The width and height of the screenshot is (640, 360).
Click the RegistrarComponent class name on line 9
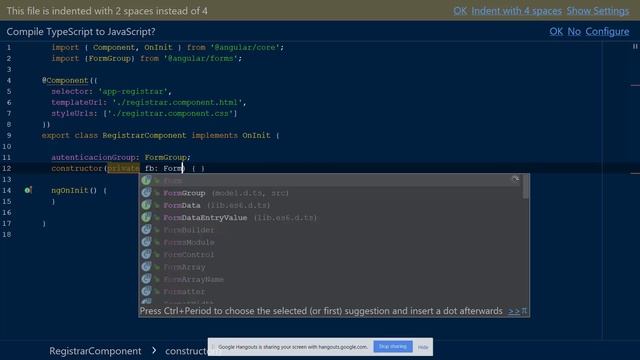point(144,135)
